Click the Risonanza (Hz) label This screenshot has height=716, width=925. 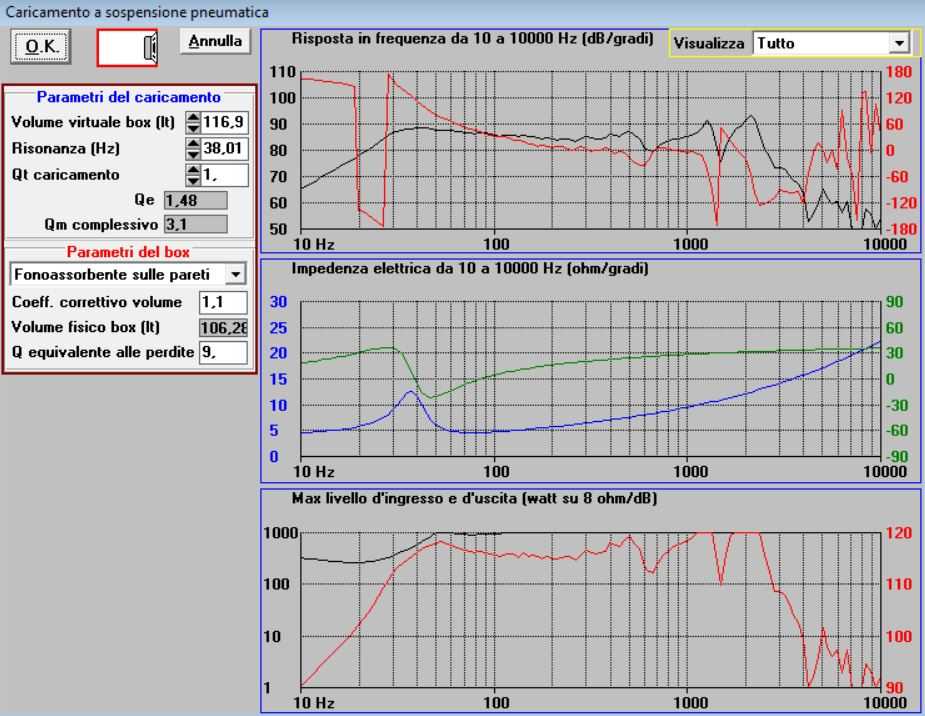point(65,149)
